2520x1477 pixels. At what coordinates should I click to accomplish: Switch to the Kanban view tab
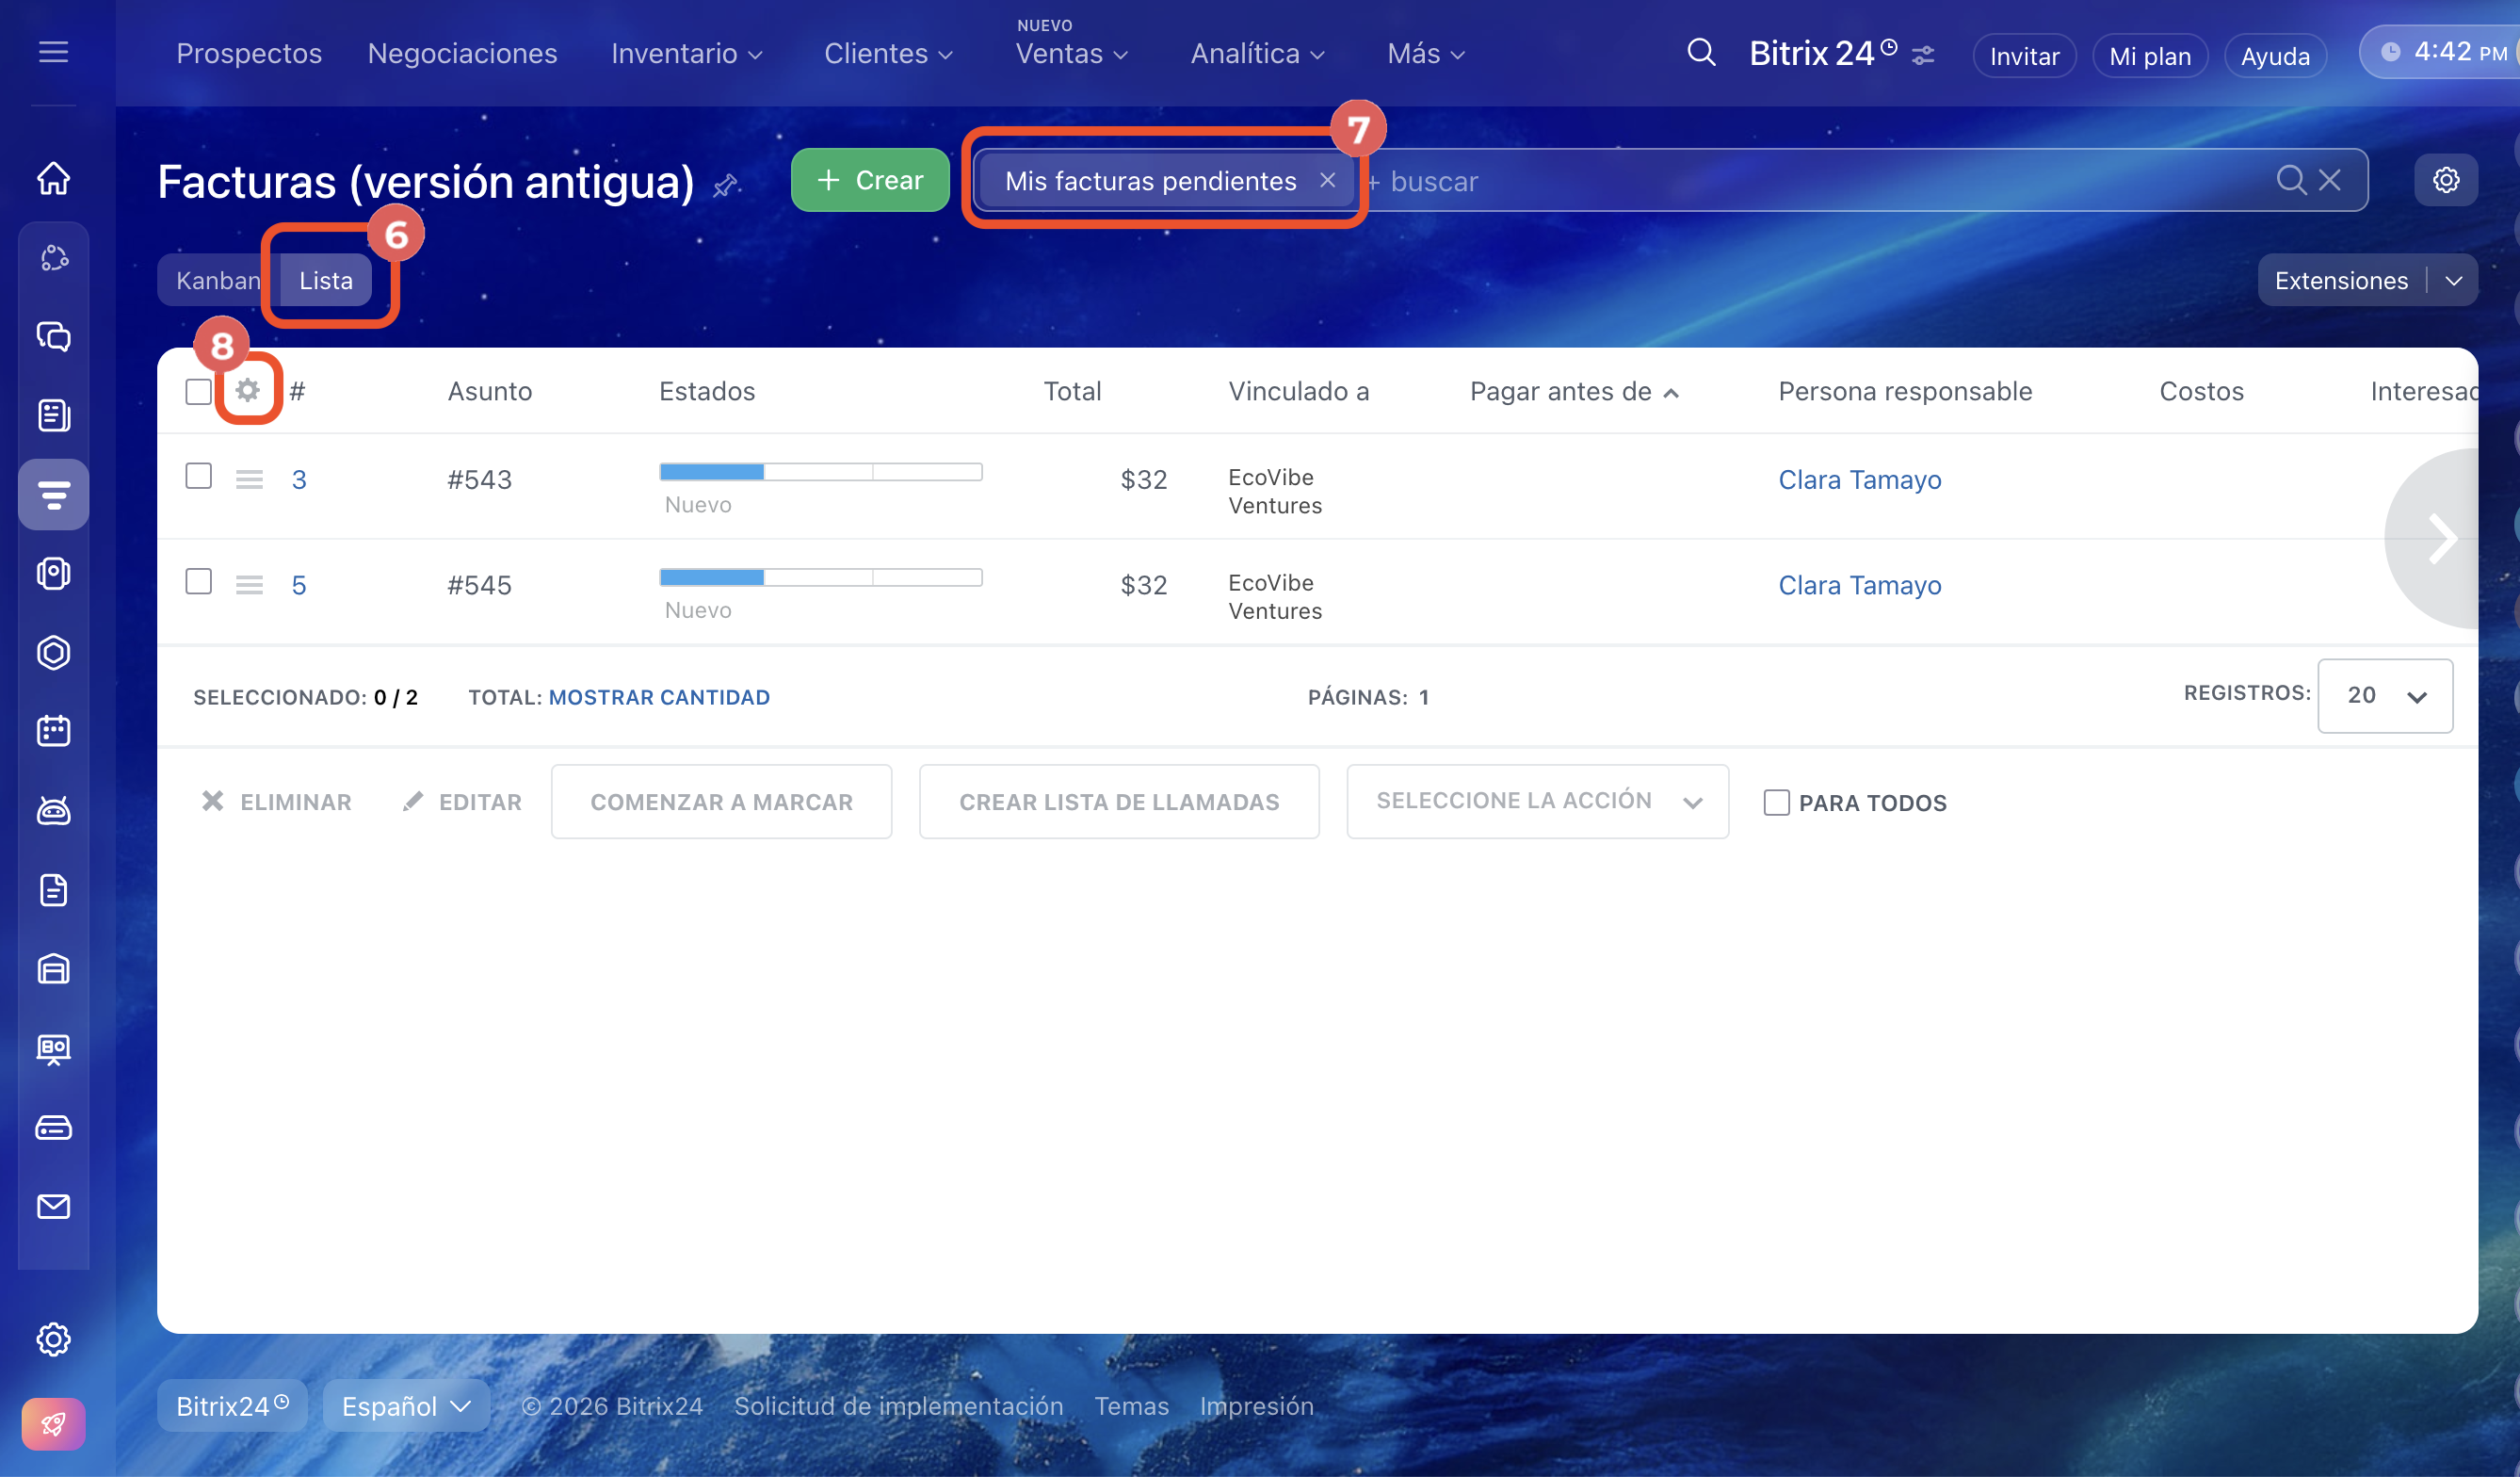217,281
